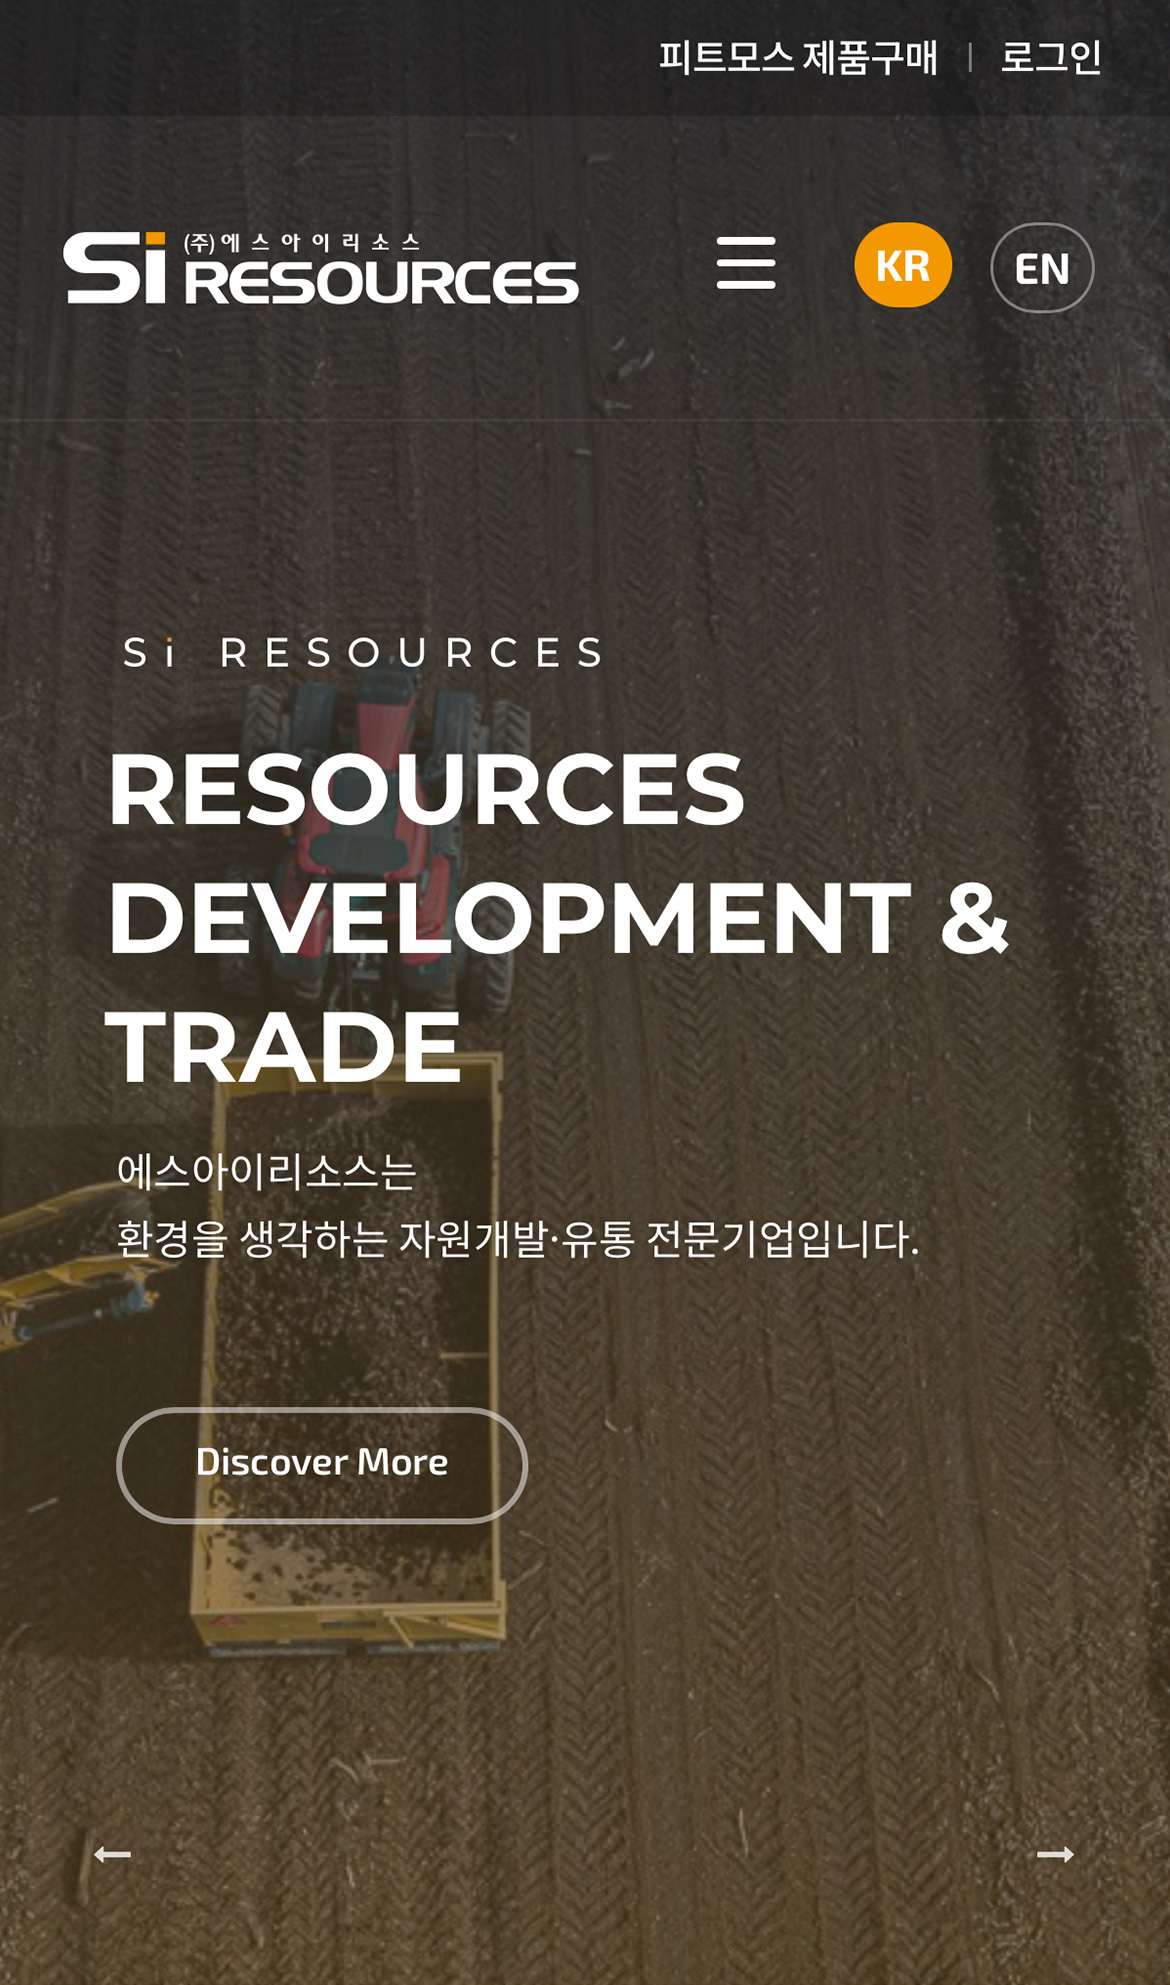The image size is (1170, 1985).
Task: Click the 로그인 login link
Action: pos(1051,57)
